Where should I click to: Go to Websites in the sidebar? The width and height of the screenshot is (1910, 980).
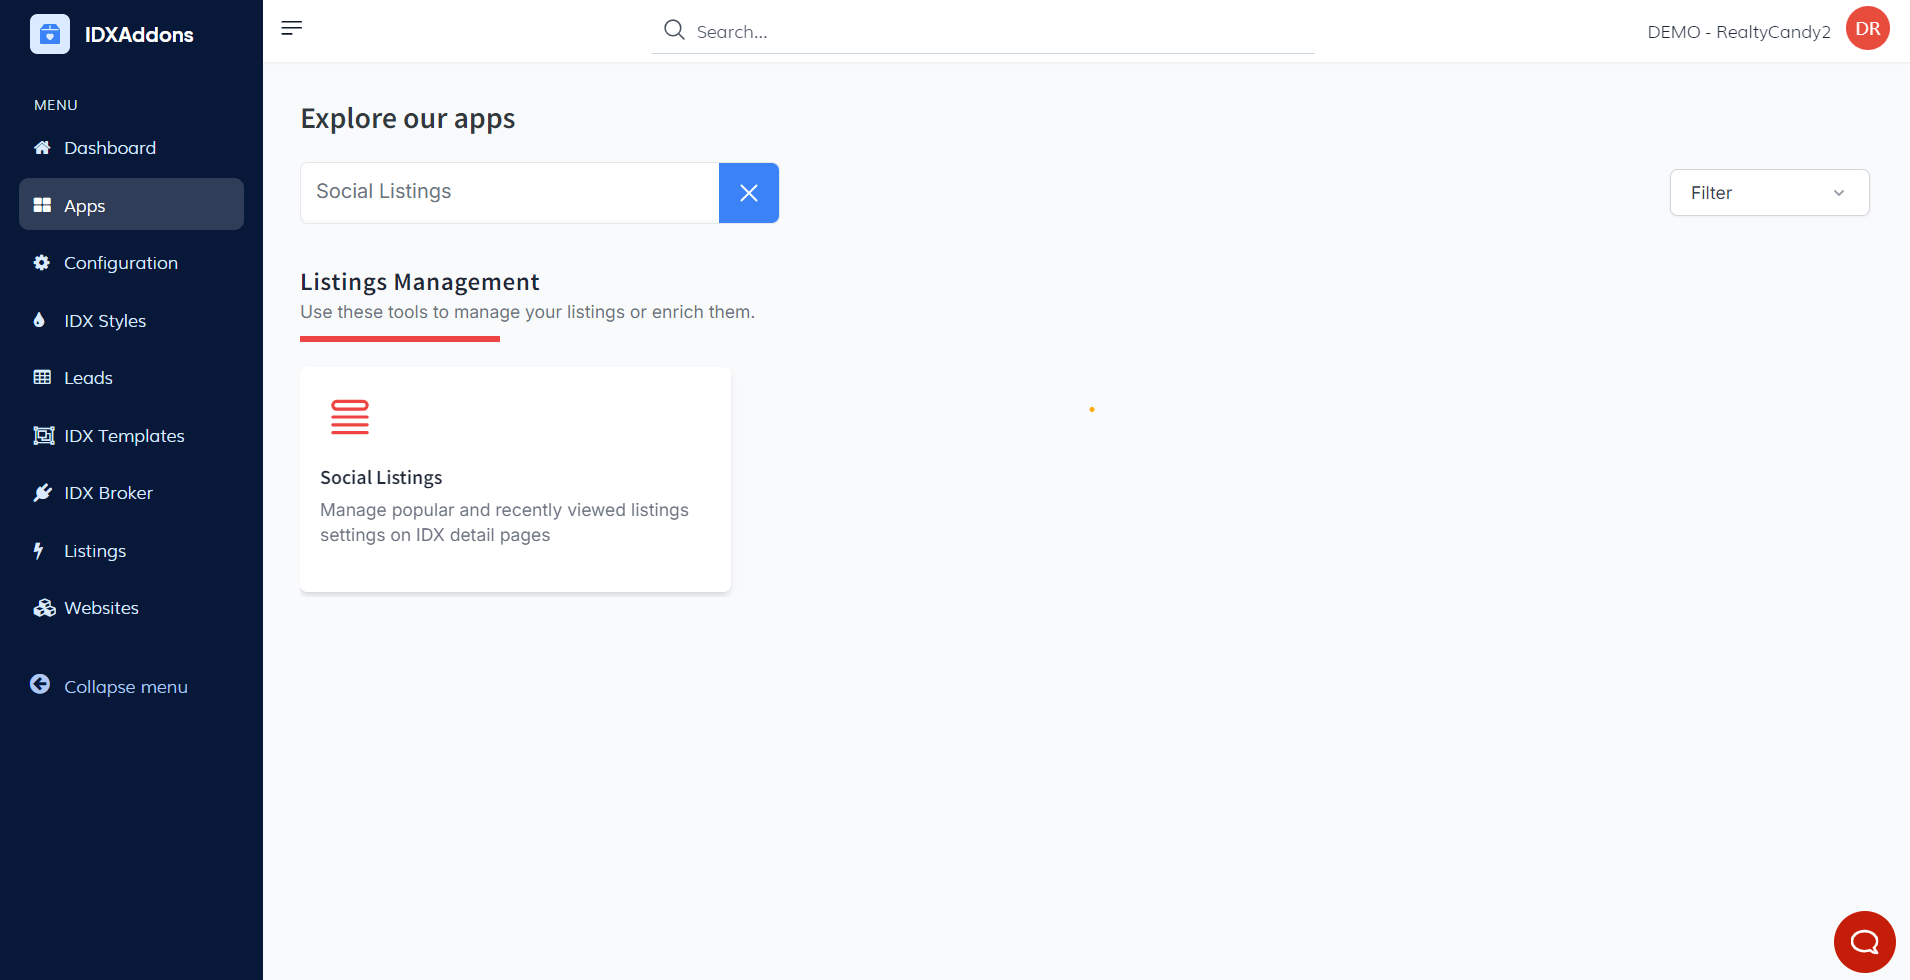pyautogui.click(x=101, y=608)
